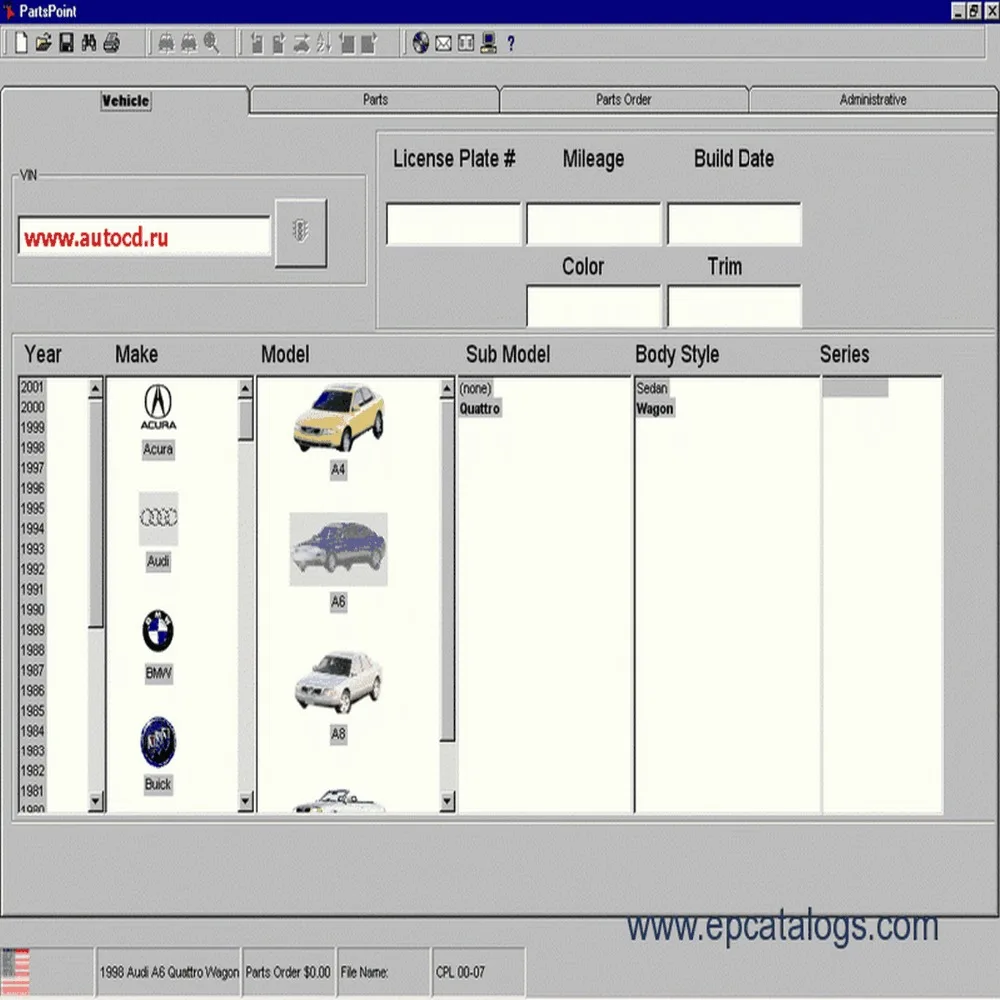
Task: Click Parts Order $0.00 status panel
Action: coord(288,972)
